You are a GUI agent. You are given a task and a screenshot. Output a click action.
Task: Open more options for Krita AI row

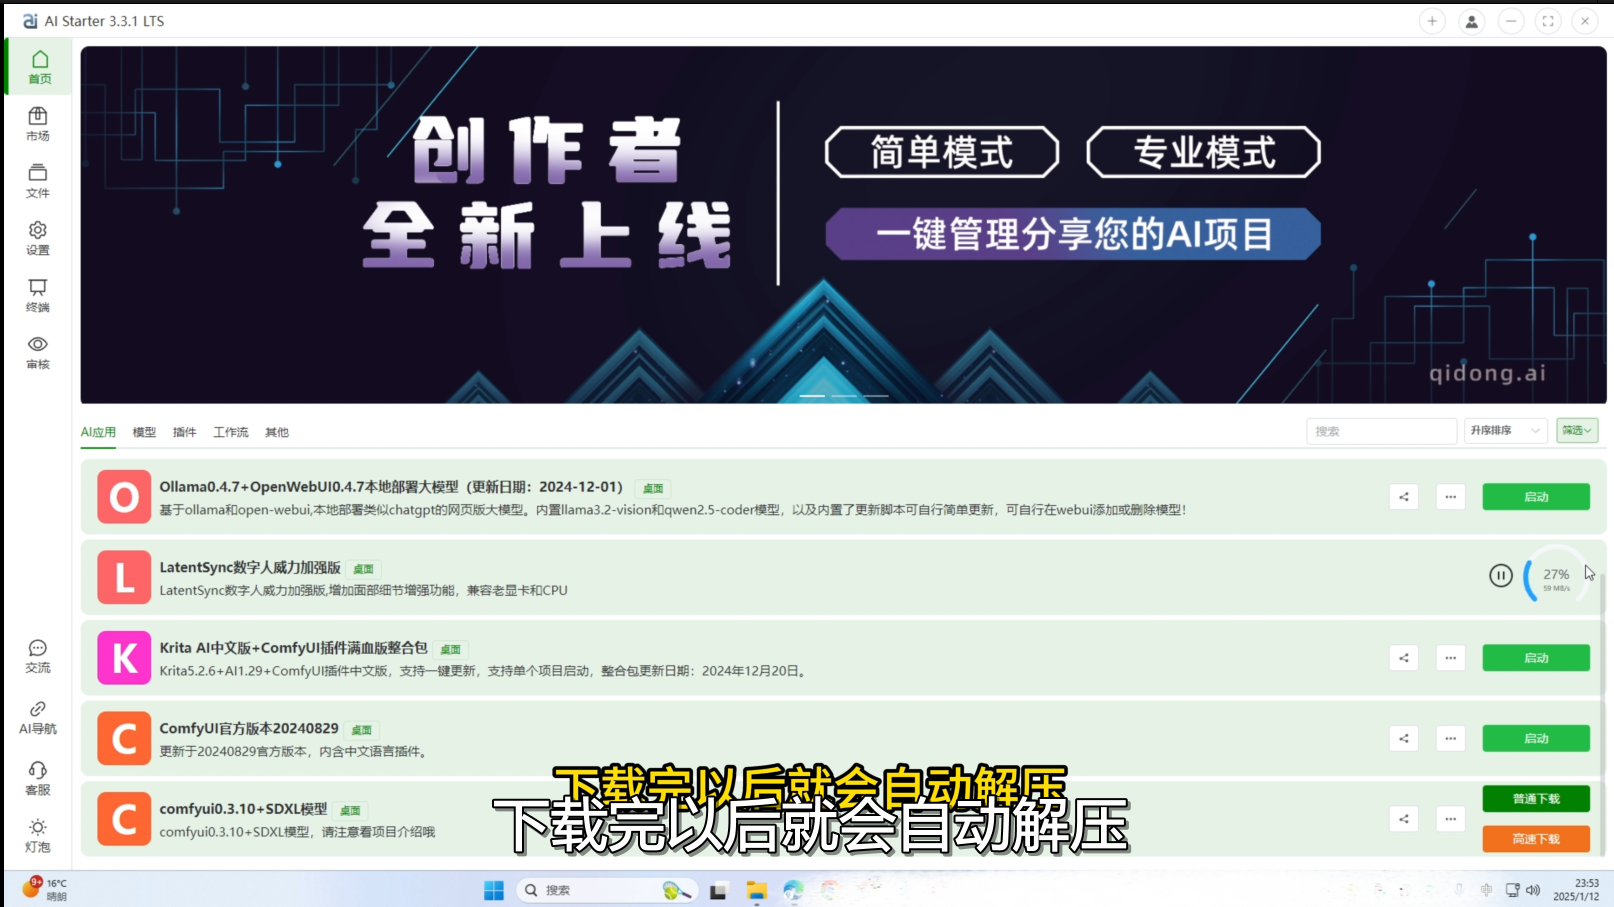[x=1450, y=658]
